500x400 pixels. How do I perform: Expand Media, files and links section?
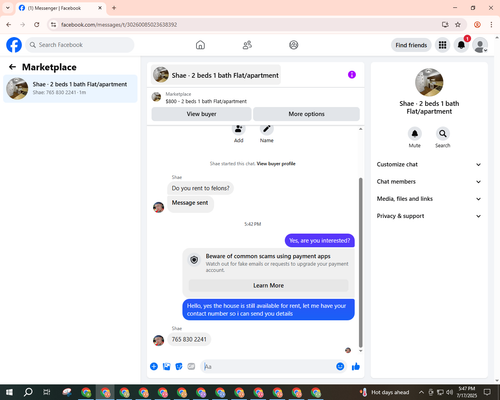click(429, 199)
